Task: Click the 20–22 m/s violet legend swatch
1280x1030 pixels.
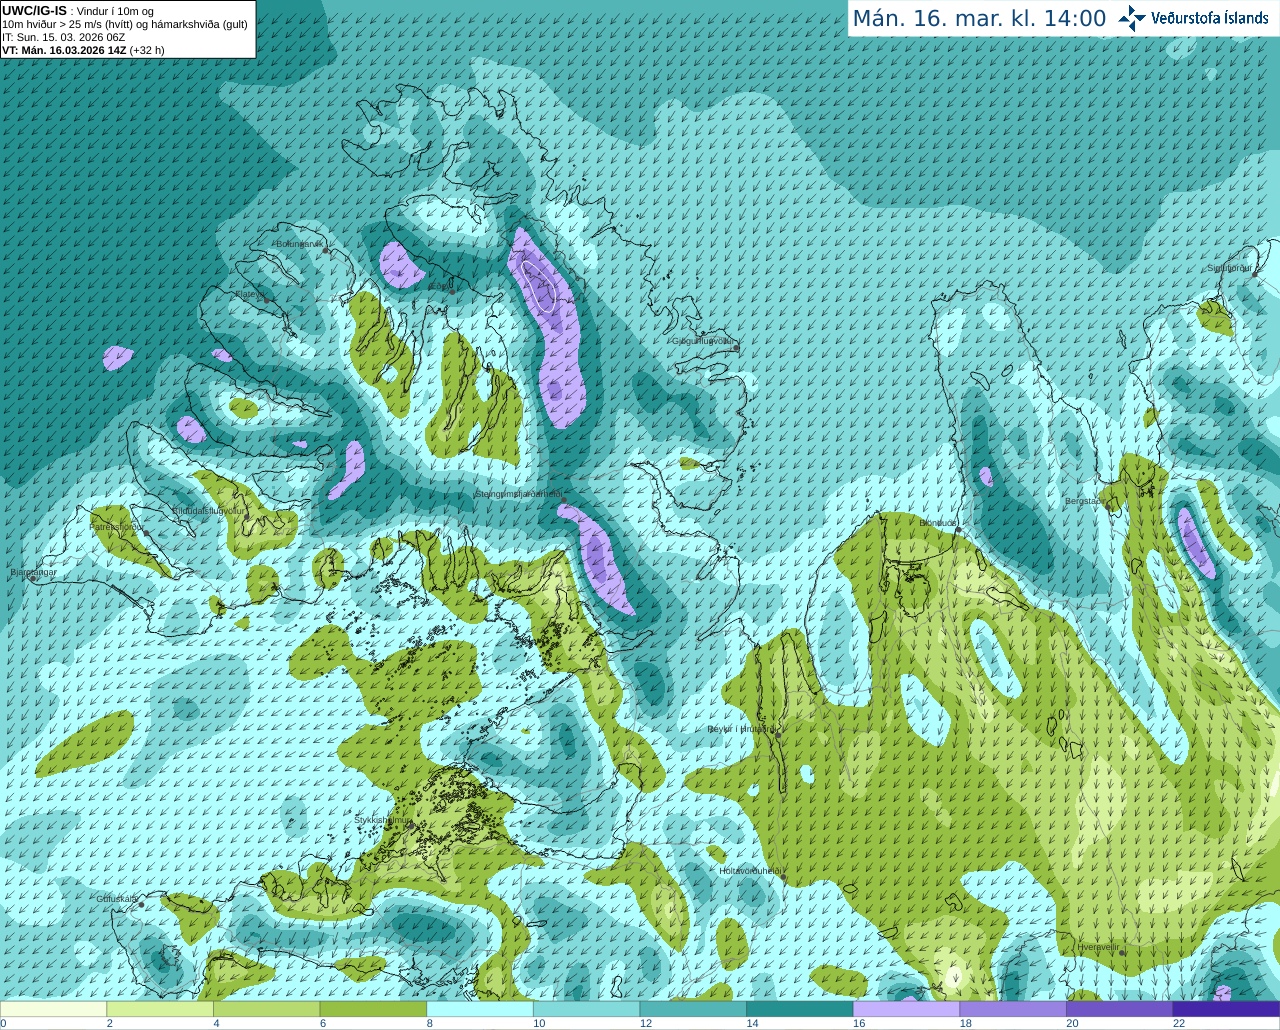Action: (x=1120, y=1009)
